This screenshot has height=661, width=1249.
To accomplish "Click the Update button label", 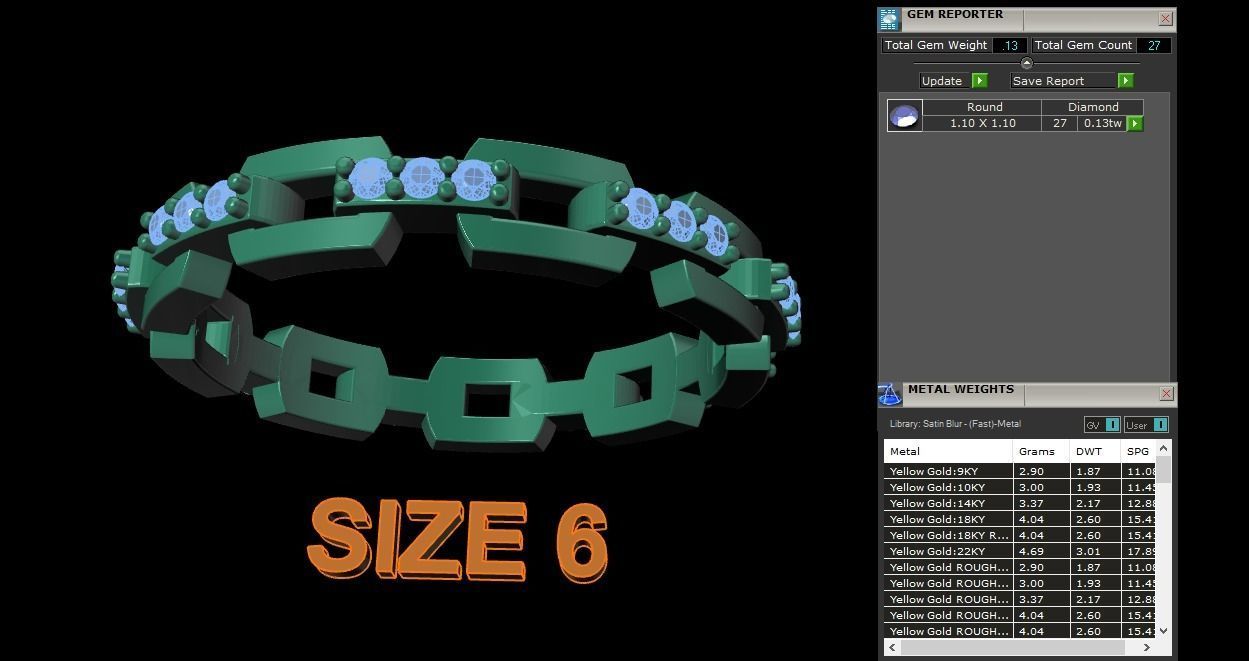I will [942, 81].
